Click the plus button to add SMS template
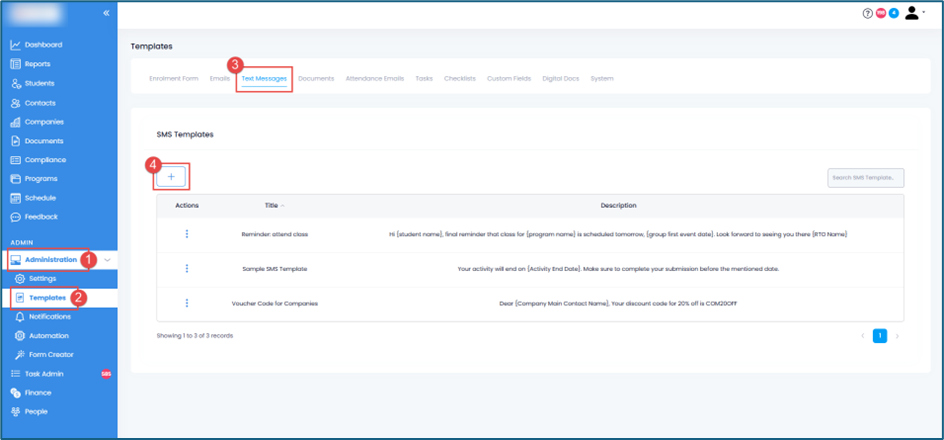 (171, 177)
